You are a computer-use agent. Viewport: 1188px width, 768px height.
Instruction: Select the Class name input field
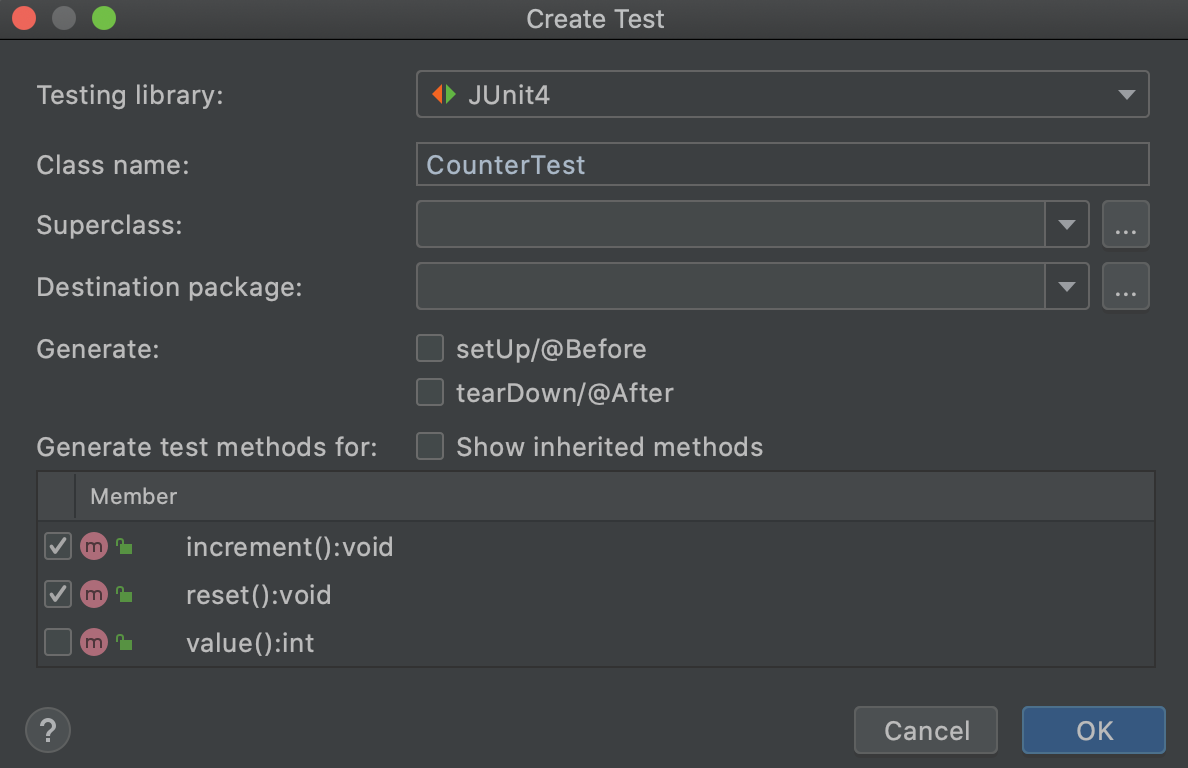(x=780, y=164)
